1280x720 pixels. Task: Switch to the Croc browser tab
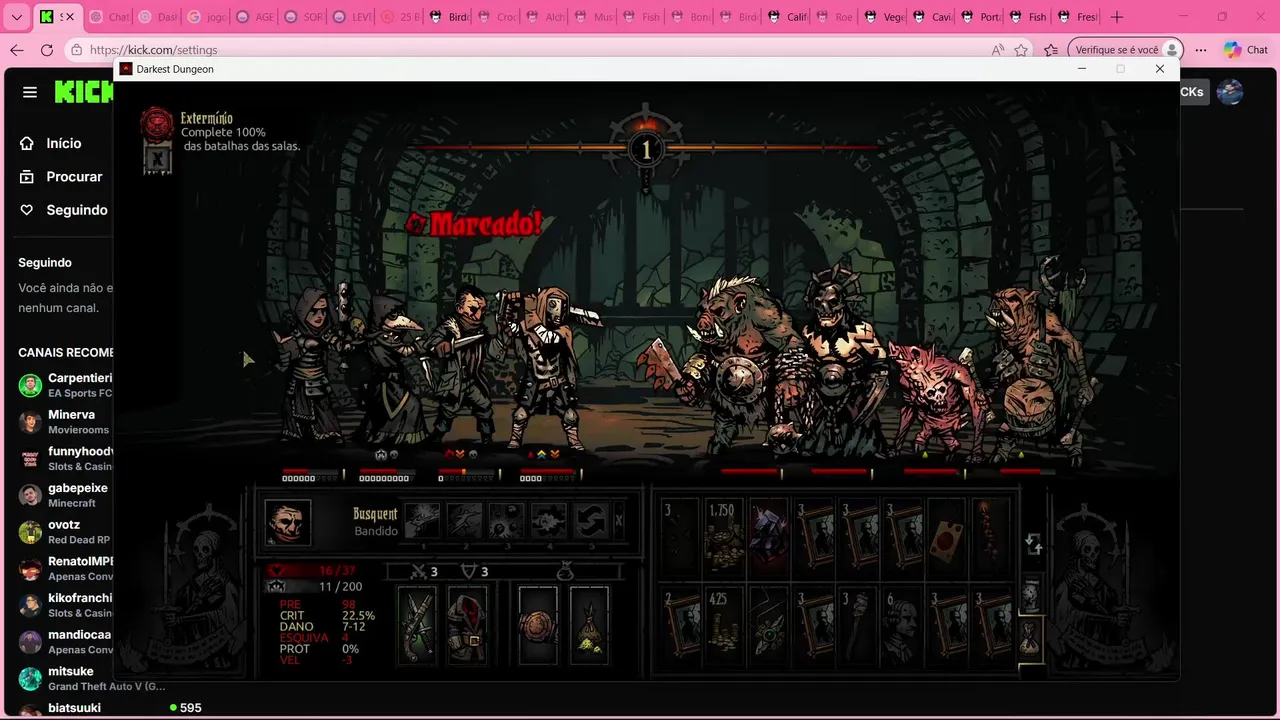[x=497, y=17]
